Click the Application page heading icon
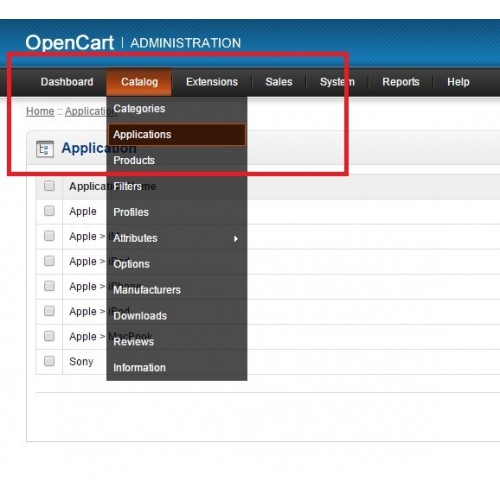 [45, 149]
